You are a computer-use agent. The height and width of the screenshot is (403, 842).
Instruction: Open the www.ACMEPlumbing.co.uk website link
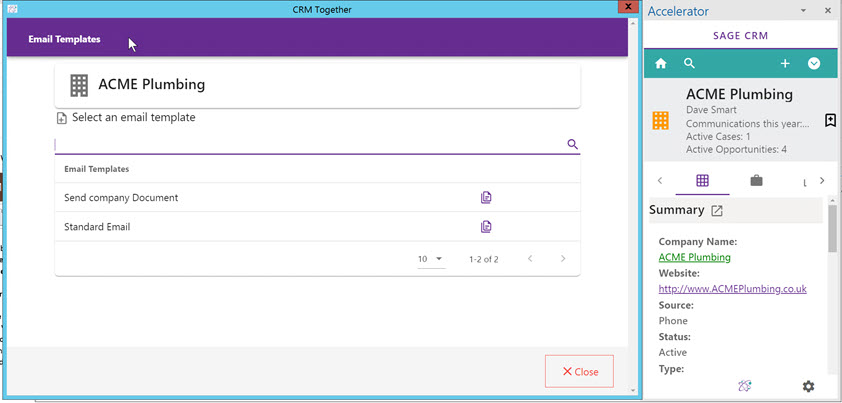(x=732, y=289)
